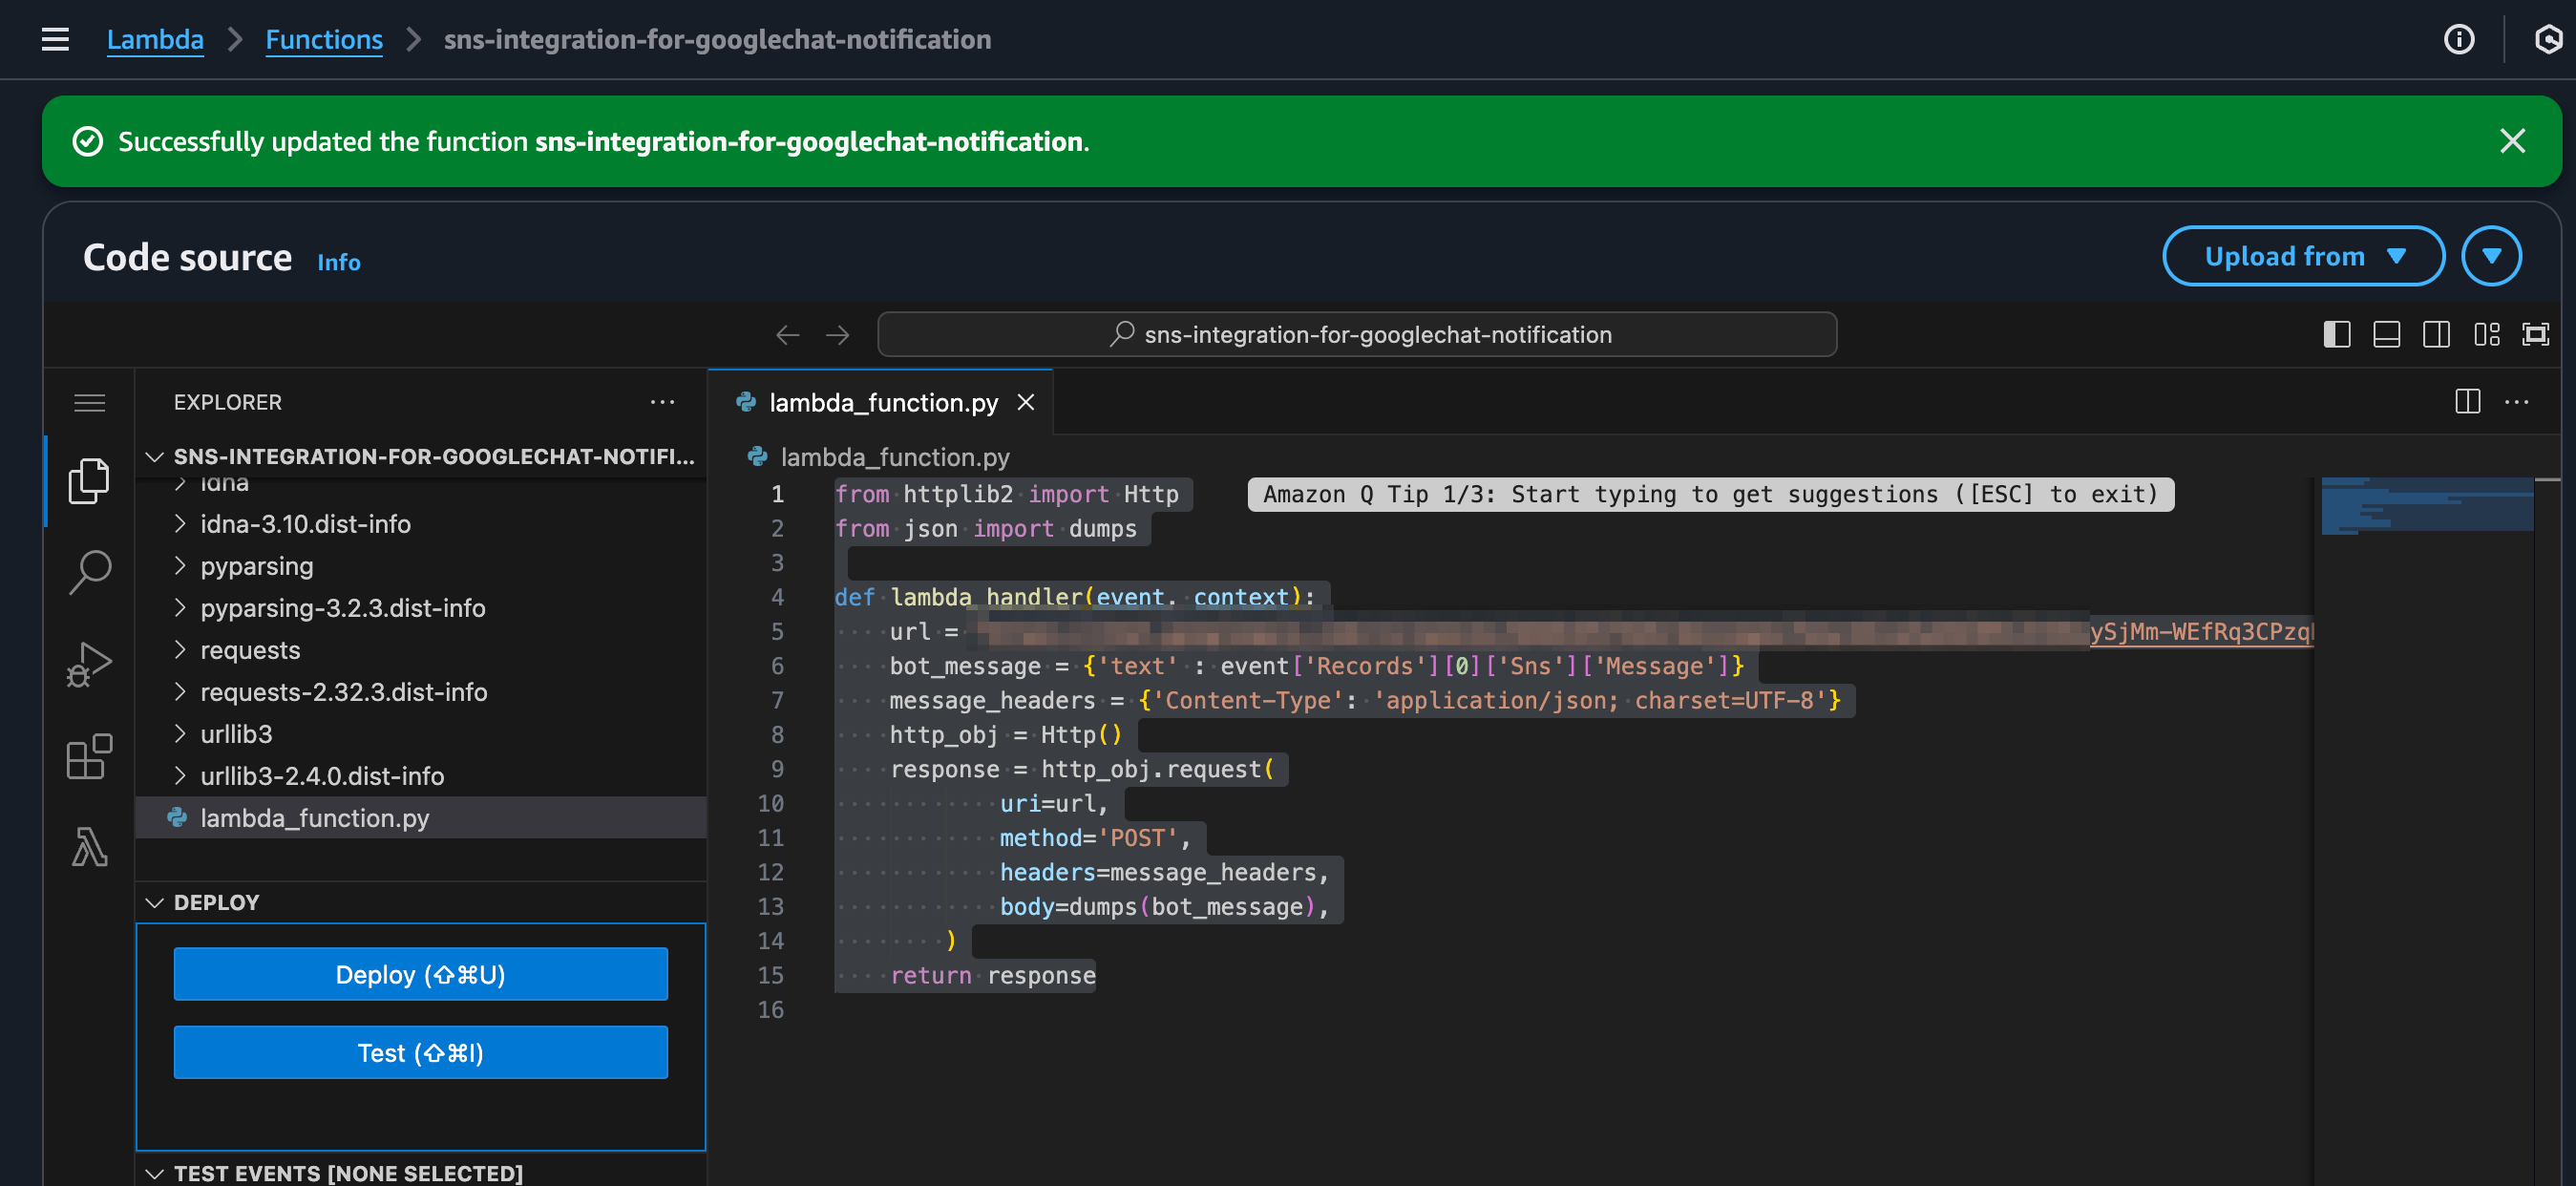Click the Test button

click(421, 1053)
